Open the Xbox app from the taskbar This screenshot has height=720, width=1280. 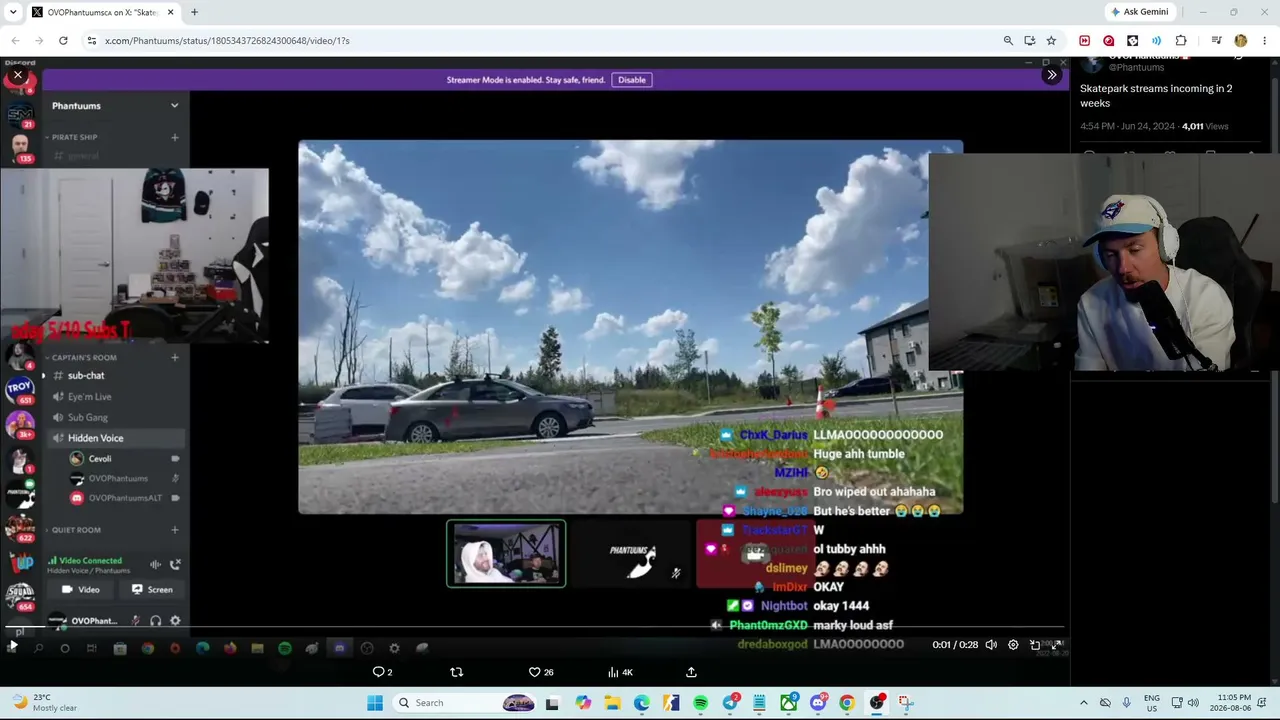tap(789, 703)
